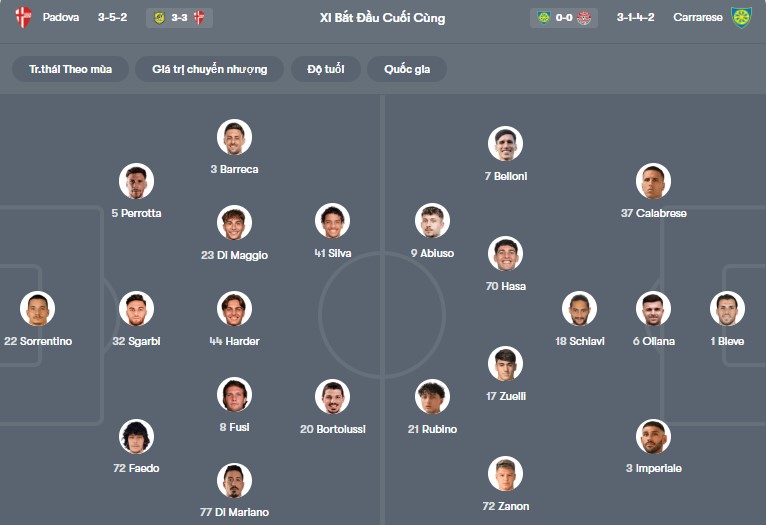Open the 3-3 previous match score badge
This screenshot has width=766, height=525.
(x=179, y=17)
